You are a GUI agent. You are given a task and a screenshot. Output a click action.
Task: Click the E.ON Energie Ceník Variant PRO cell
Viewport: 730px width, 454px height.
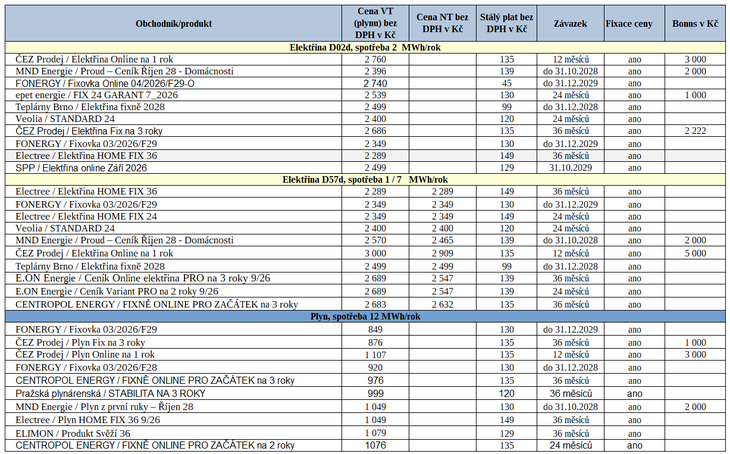pos(174,291)
